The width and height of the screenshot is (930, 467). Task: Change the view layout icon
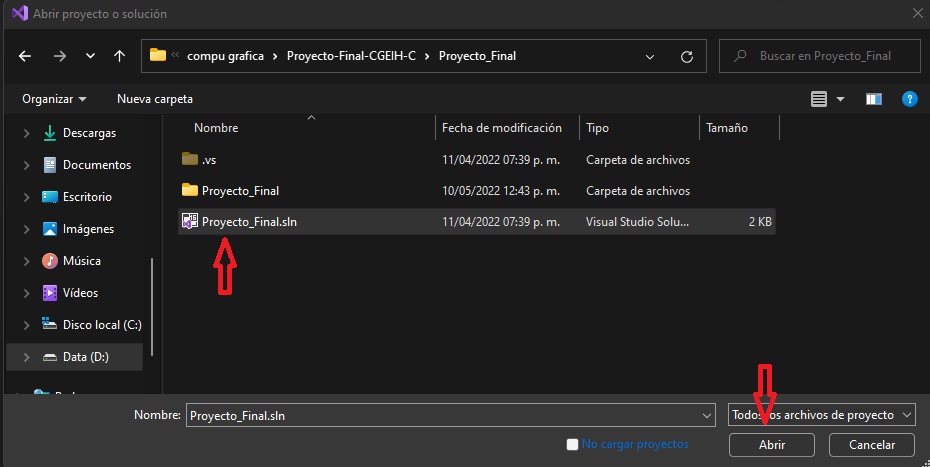819,99
